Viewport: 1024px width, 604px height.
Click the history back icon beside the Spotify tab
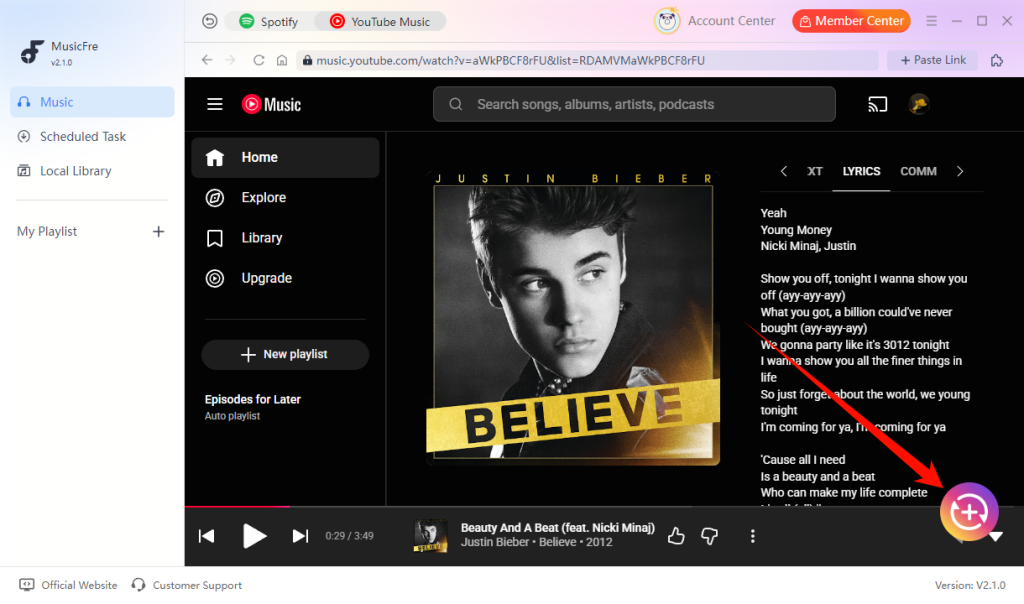209,22
